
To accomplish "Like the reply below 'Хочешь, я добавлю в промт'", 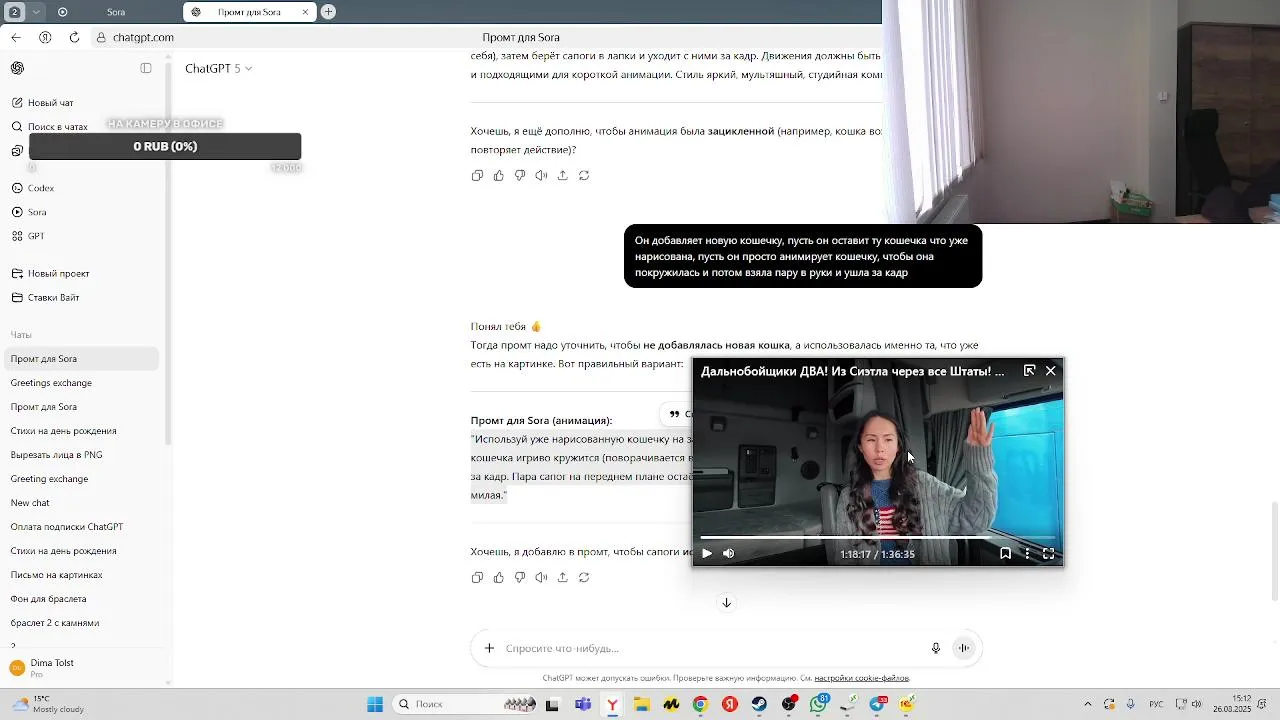I will (x=498, y=577).
